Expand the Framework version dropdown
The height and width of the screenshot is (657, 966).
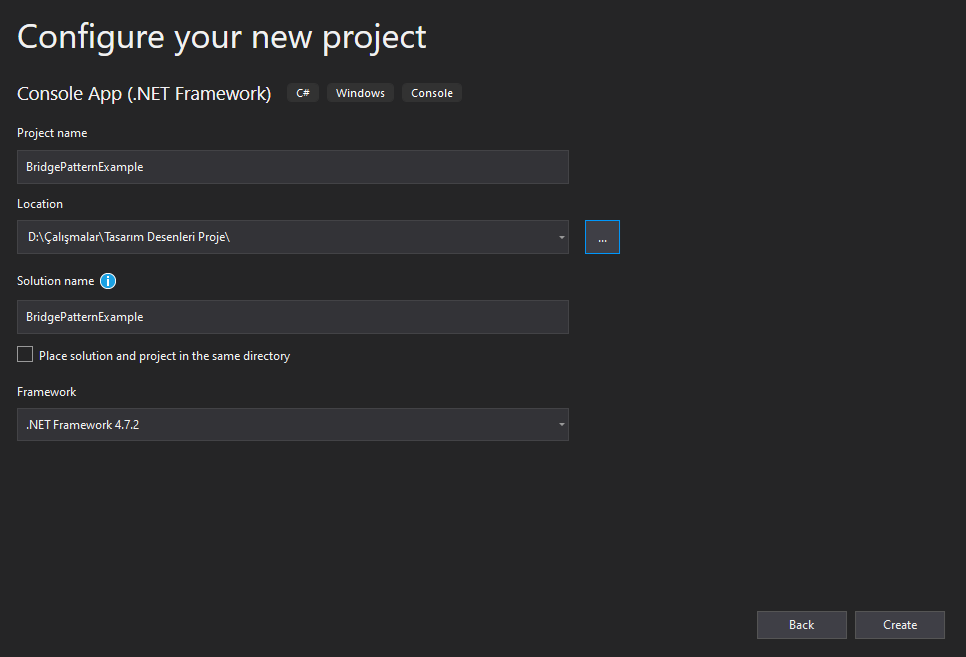[x=561, y=425]
